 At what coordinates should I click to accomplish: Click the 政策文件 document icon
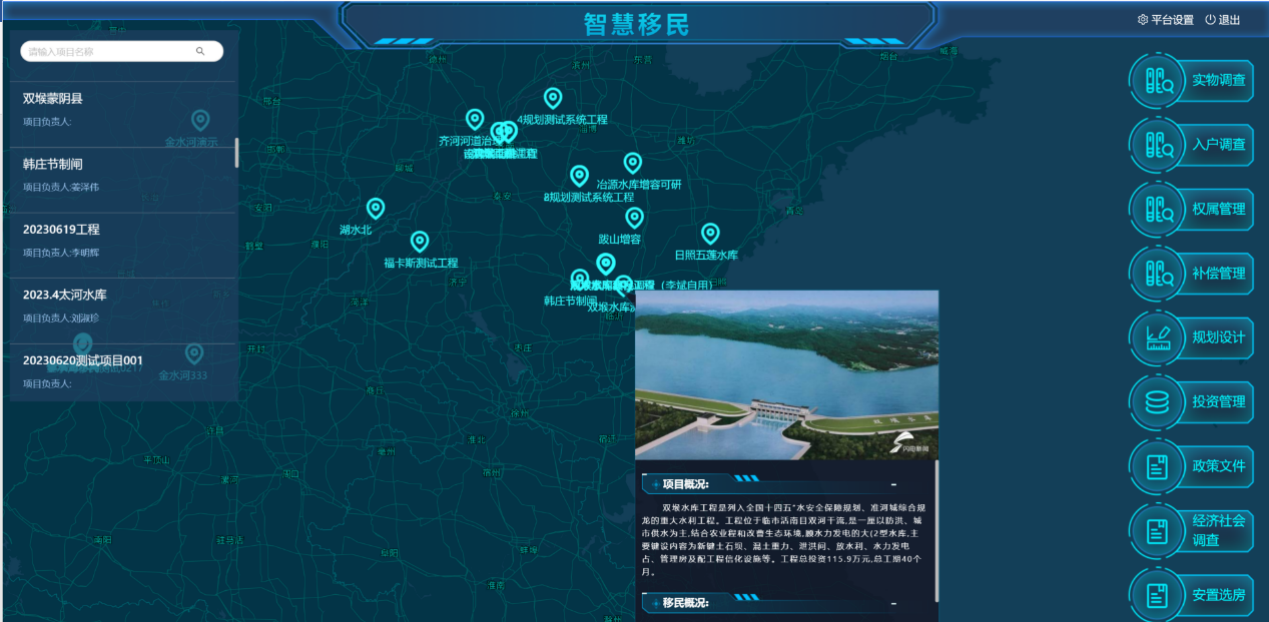pyautogui.click(x=1157, y=466)
